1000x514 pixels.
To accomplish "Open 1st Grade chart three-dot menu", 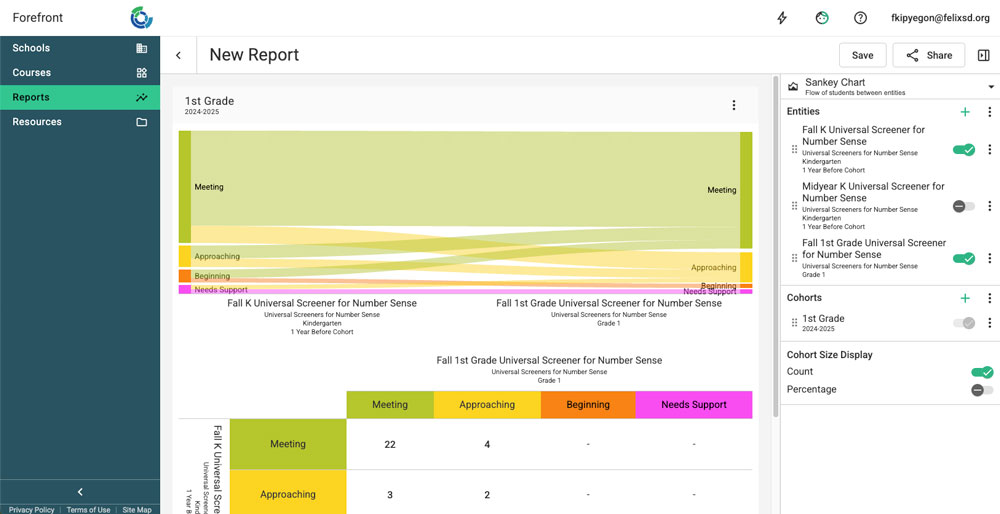I will pyautogui.click(x=734, y=106).
